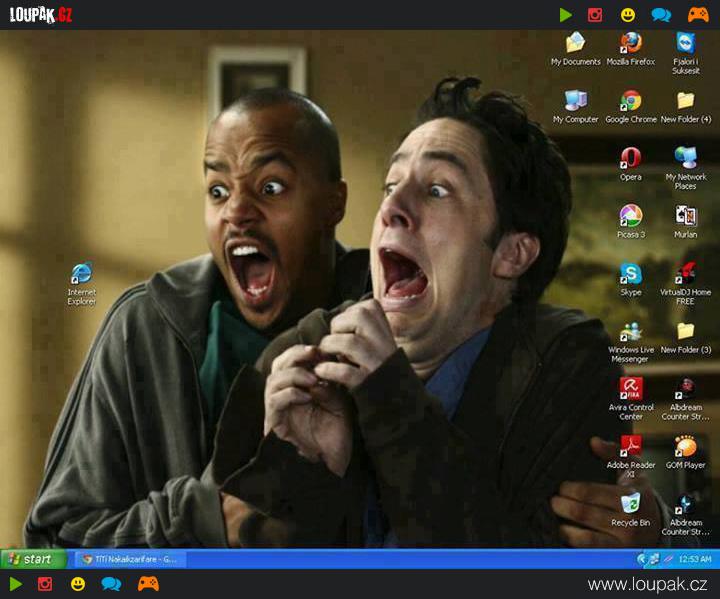Image resolution: width=720 pixels, height=599 pixels.
Task: Select the VirtualDJ Home FREE shortcut
Action: tap(686, 284)
